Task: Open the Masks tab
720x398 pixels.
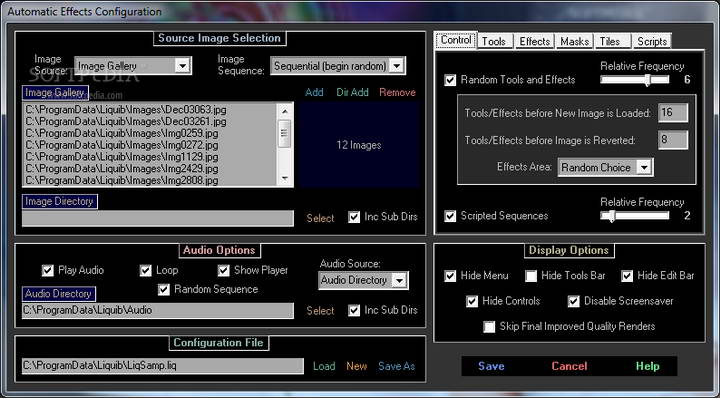Action: tap(574, 41)
